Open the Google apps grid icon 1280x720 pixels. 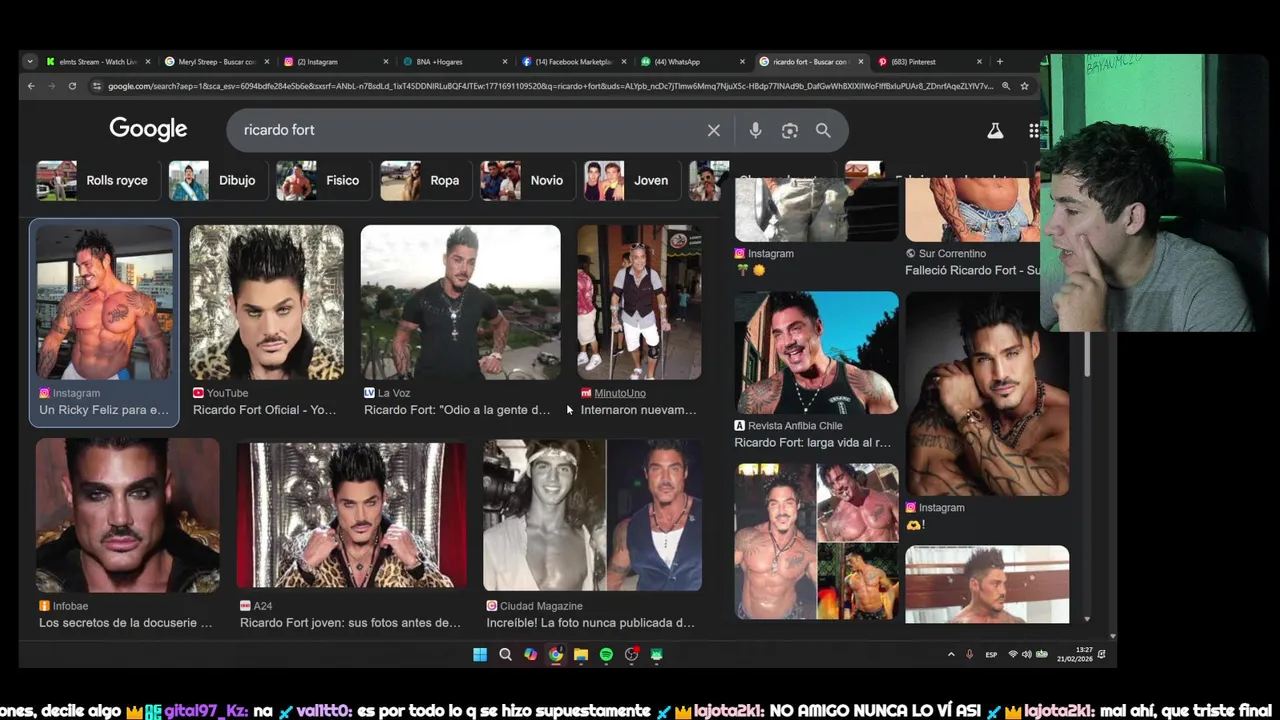1034,130
